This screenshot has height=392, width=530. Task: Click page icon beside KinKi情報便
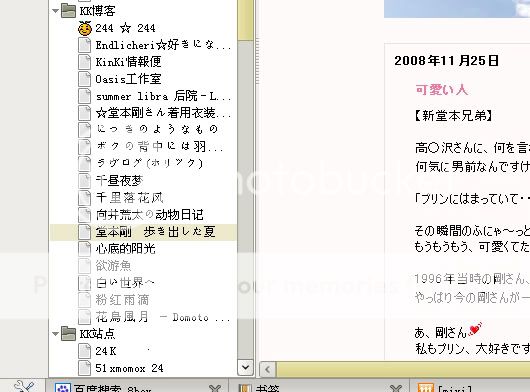(85, 62)
